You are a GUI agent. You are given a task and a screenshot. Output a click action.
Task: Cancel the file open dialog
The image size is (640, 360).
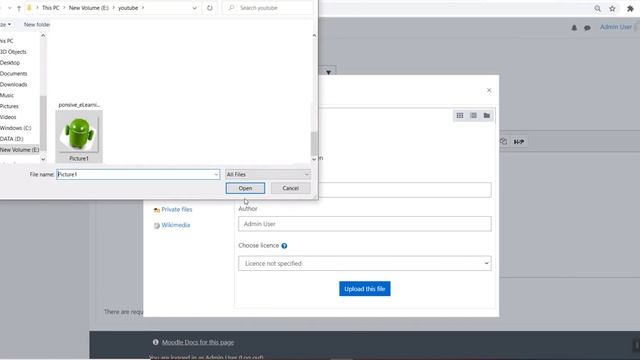(290, 188)
